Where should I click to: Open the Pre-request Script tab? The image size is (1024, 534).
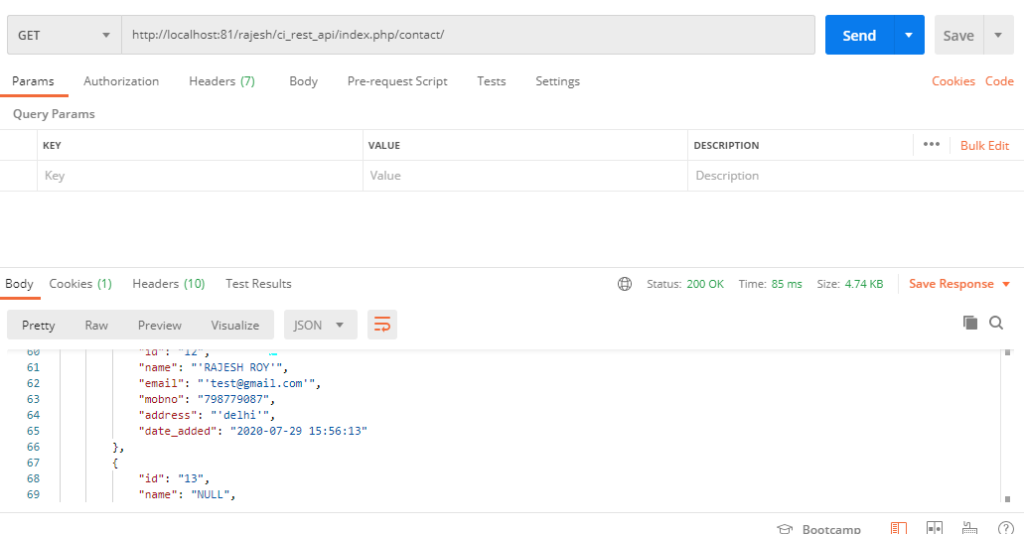pos(397,81)
